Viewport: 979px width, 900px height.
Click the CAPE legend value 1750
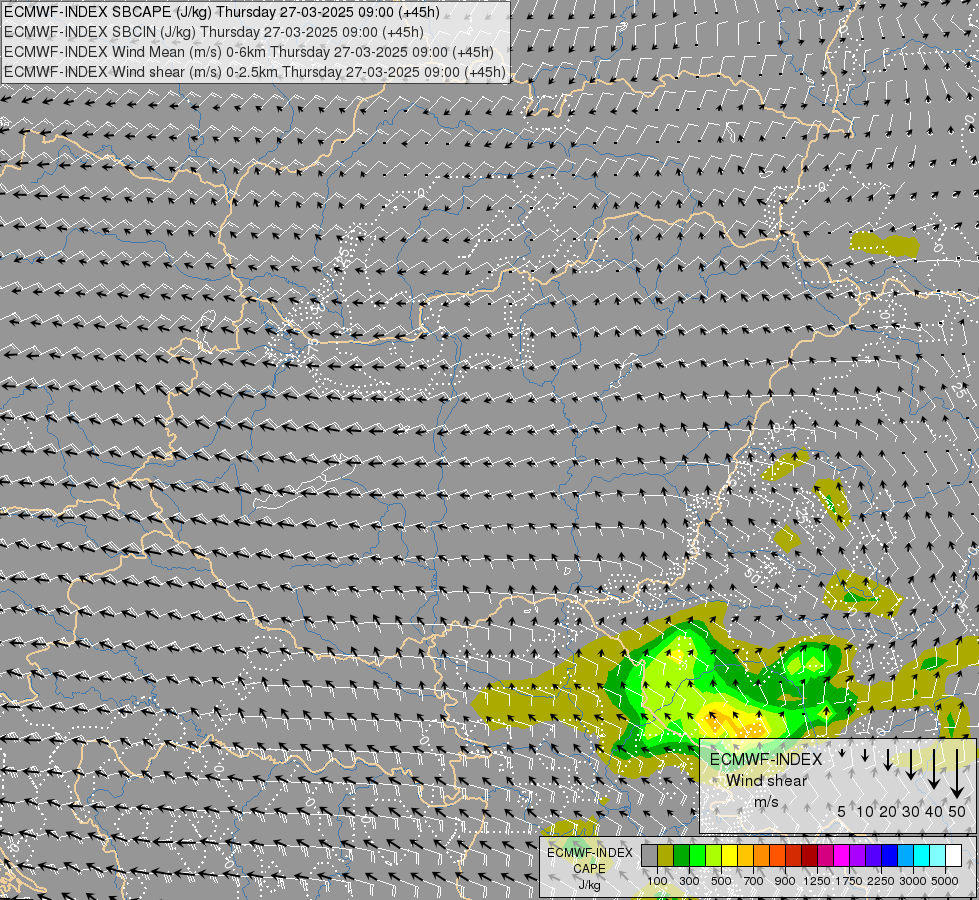pos(849,881)
